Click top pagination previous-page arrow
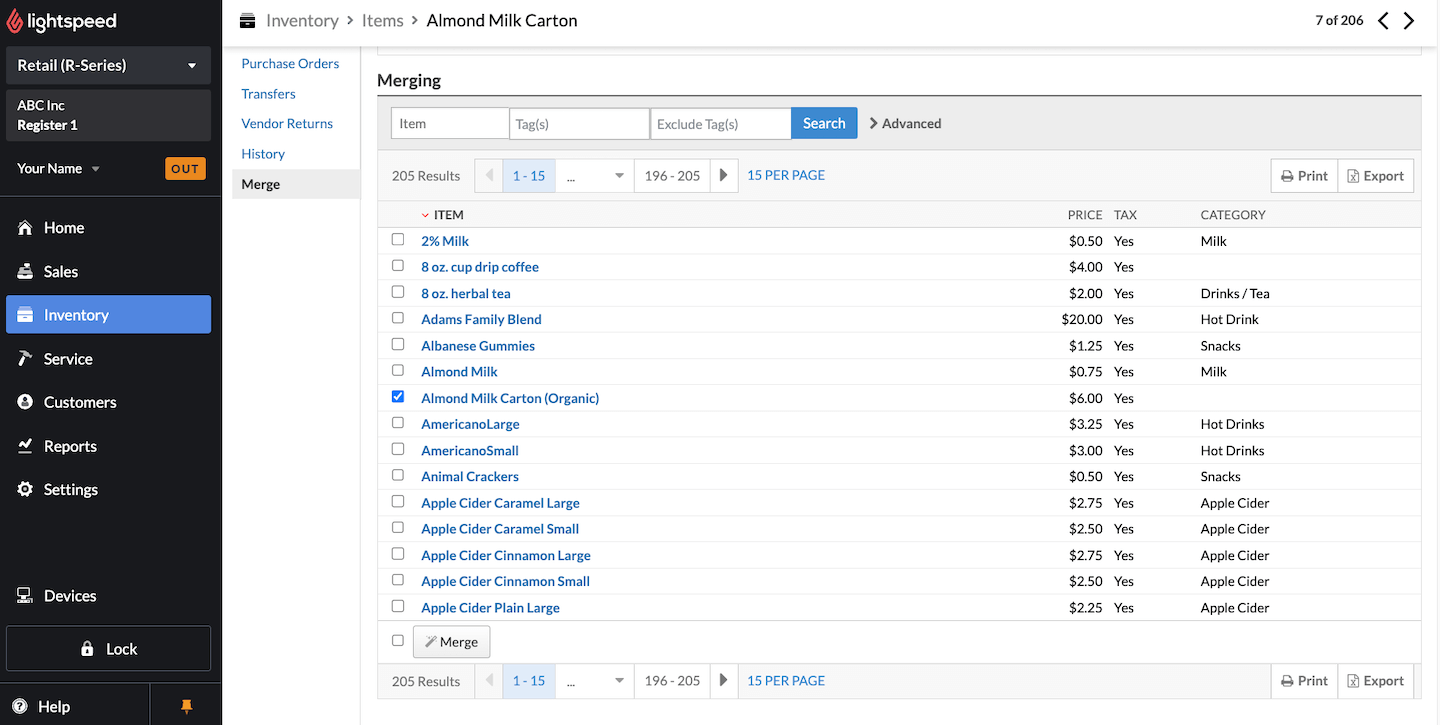 click(x=489, y=176)
